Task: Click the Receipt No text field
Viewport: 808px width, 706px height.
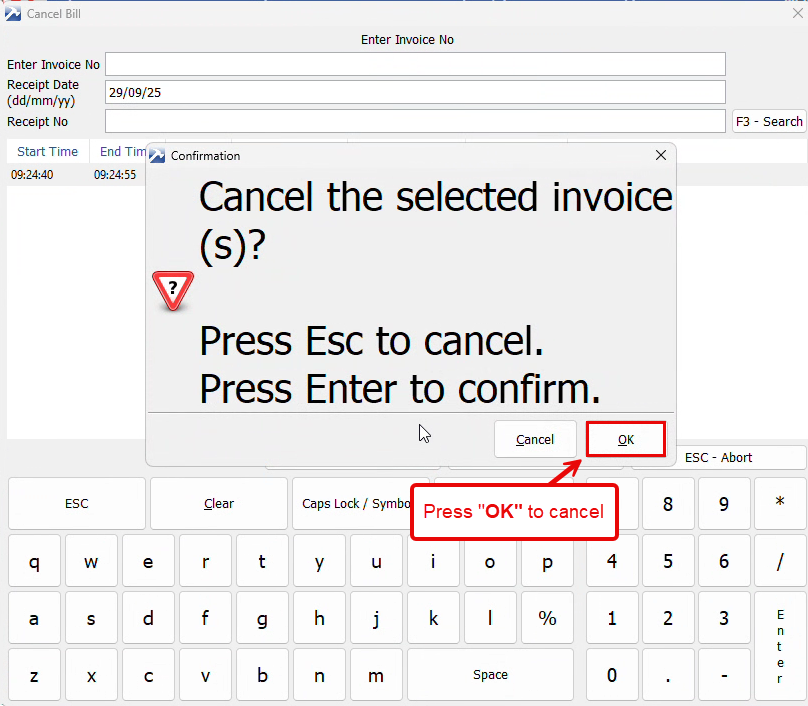Action: click(415, 121)
